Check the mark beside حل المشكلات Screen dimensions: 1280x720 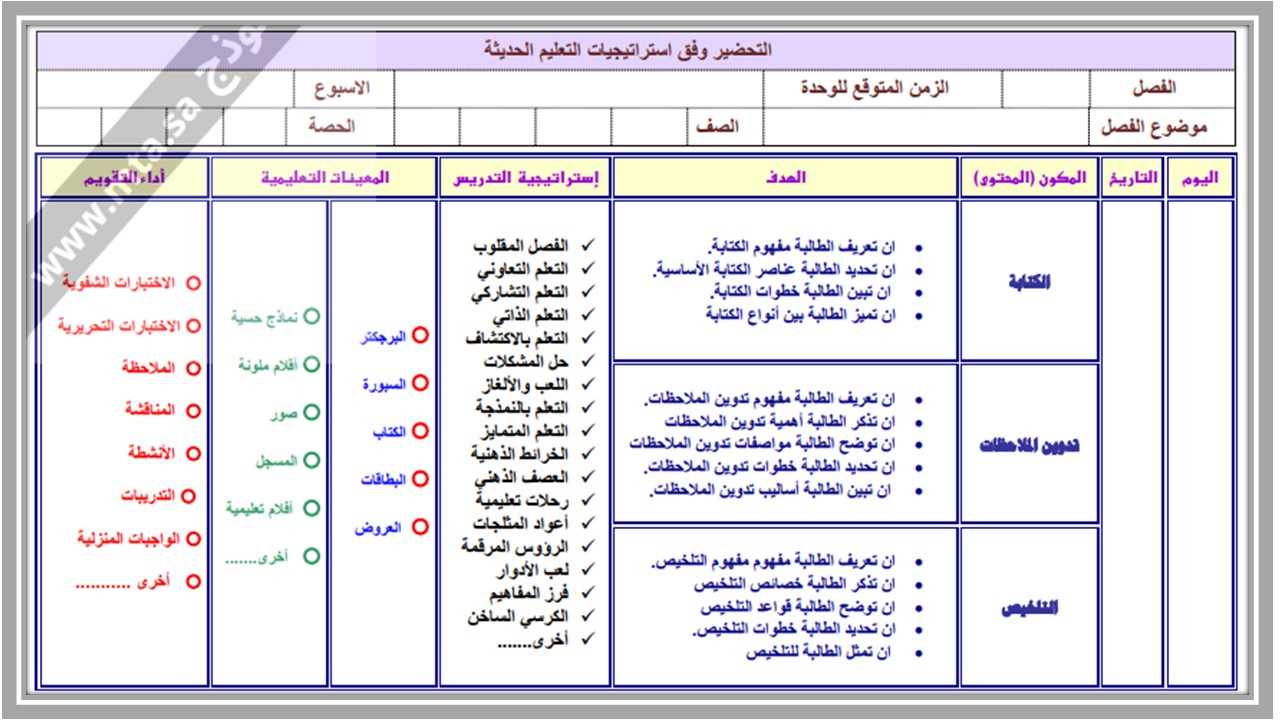pos(588,361)
